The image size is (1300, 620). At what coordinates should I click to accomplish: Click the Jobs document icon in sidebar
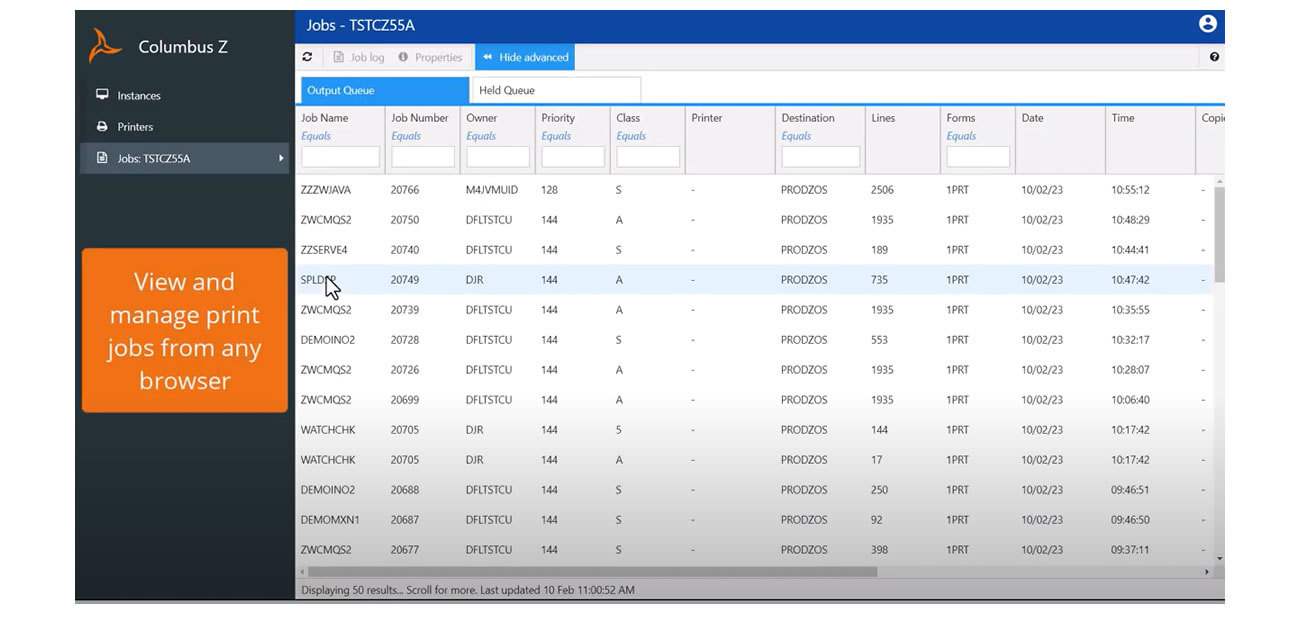coord(101,158)
